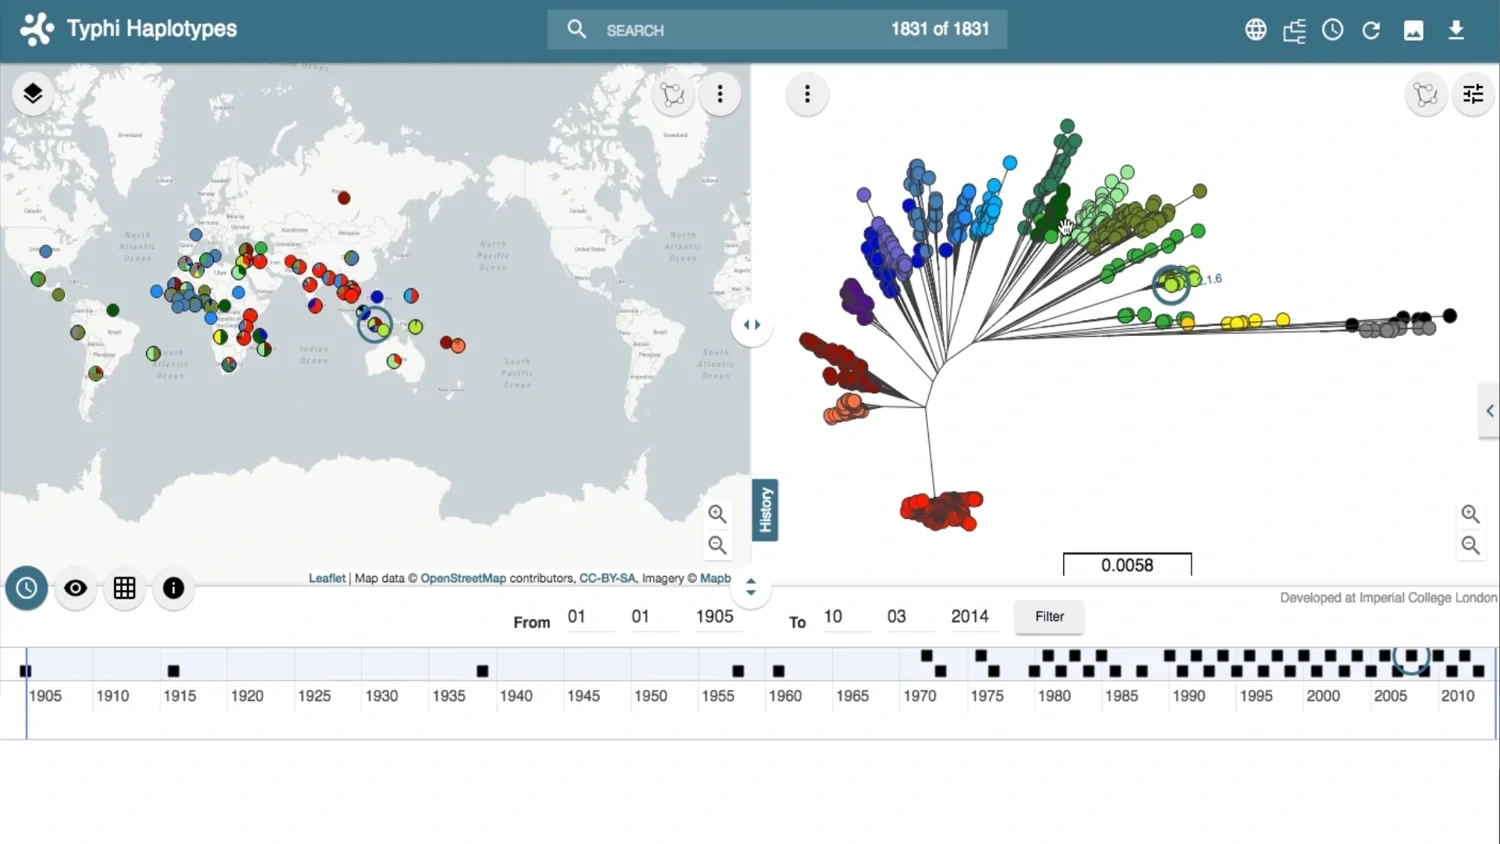Viewport: 1500px width, 844px height.
Task: Click the horizontal map-tree split handle
Action: click(x=751, y=325)
